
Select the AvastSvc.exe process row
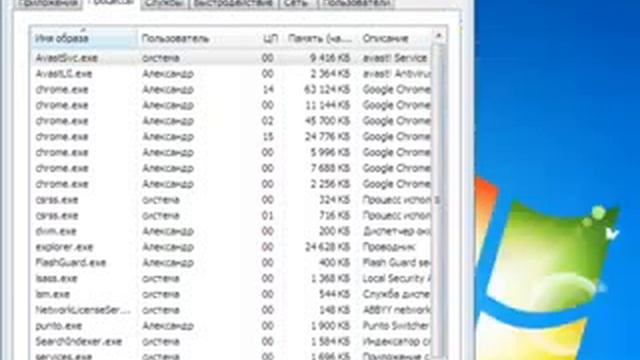(x=231, y=58)
